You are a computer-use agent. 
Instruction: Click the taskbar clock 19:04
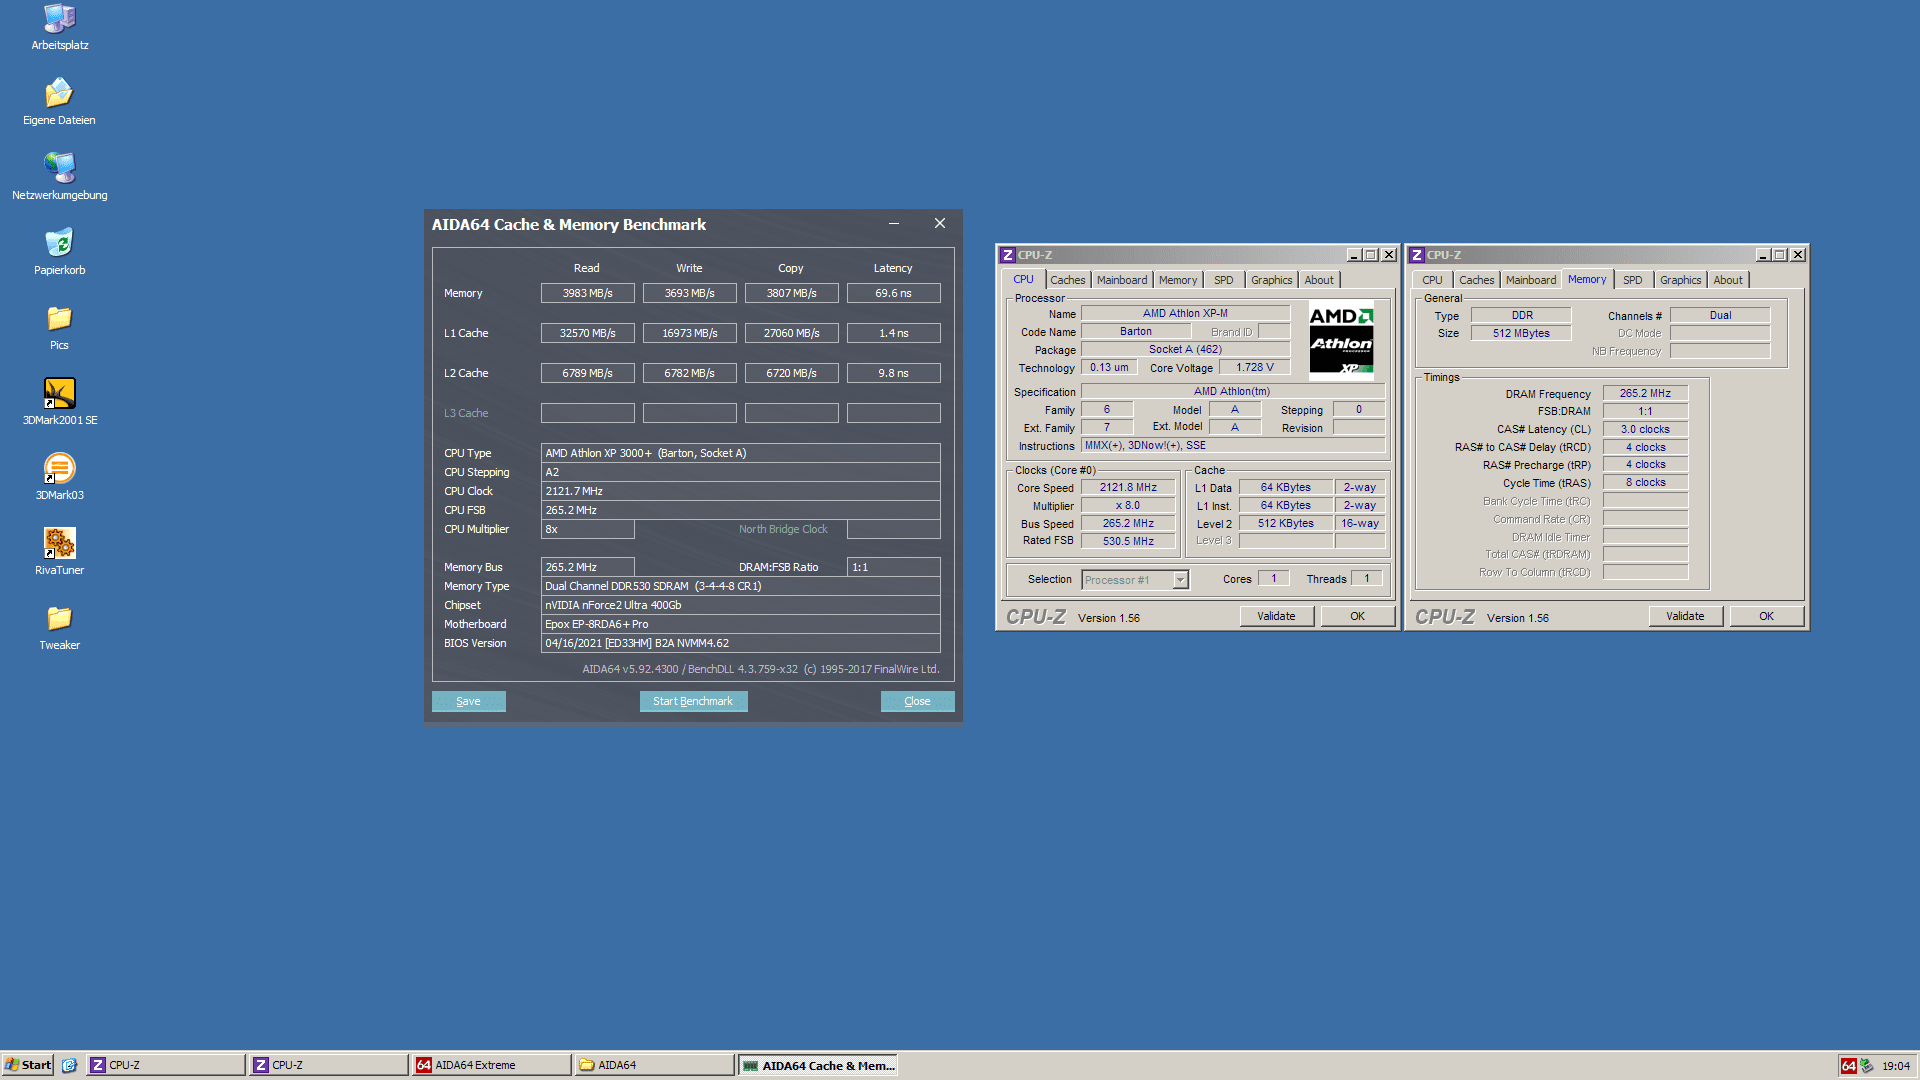pyautogui.click(x=1896, y=1066)
